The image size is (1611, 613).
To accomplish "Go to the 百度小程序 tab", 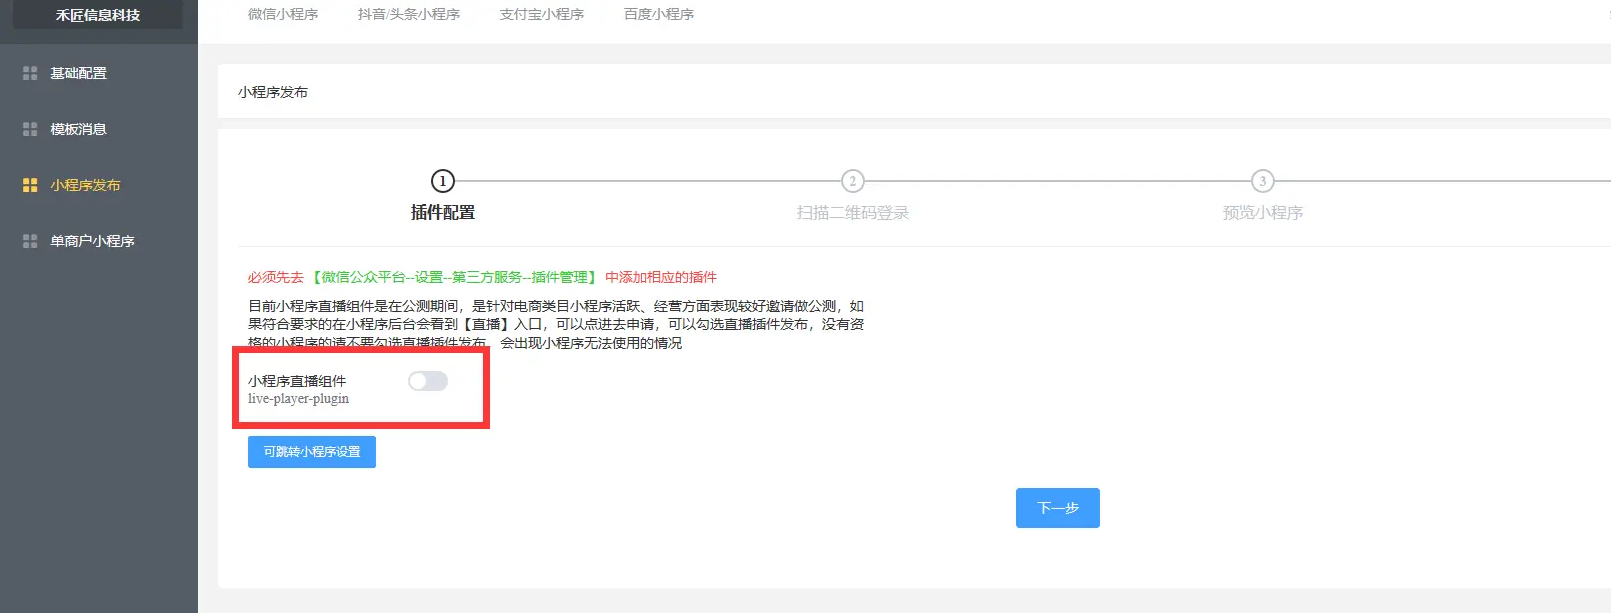I will tap(659, 14).
